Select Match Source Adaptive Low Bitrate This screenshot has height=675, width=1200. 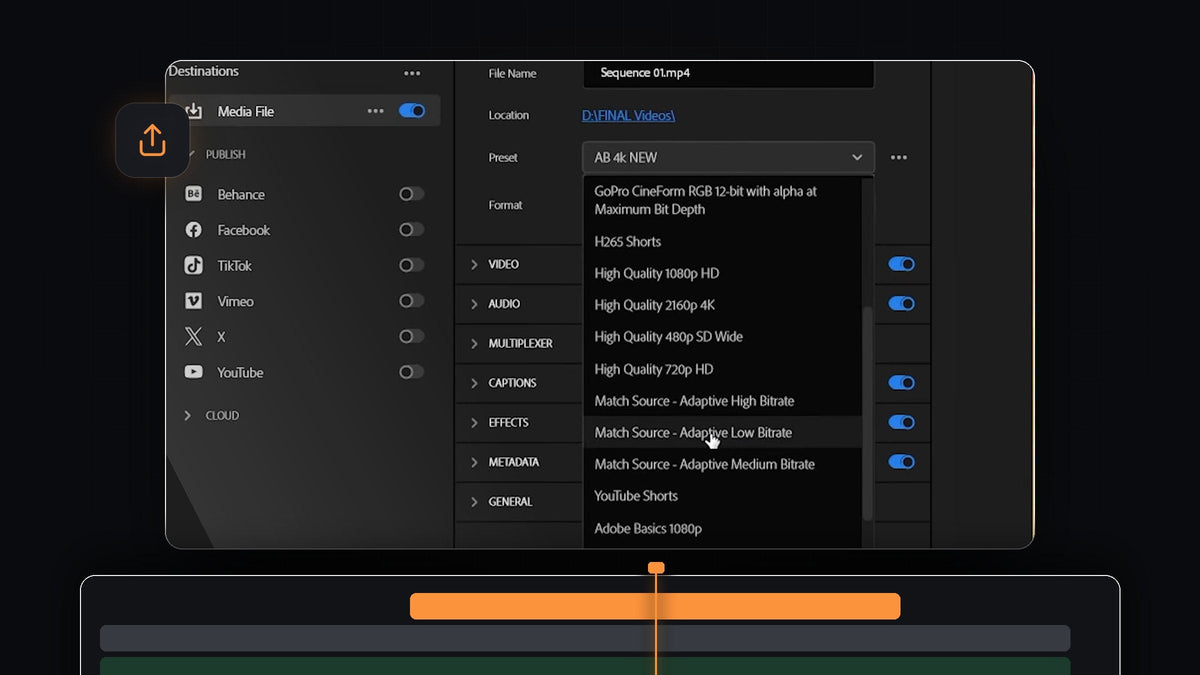pos(724,432)
